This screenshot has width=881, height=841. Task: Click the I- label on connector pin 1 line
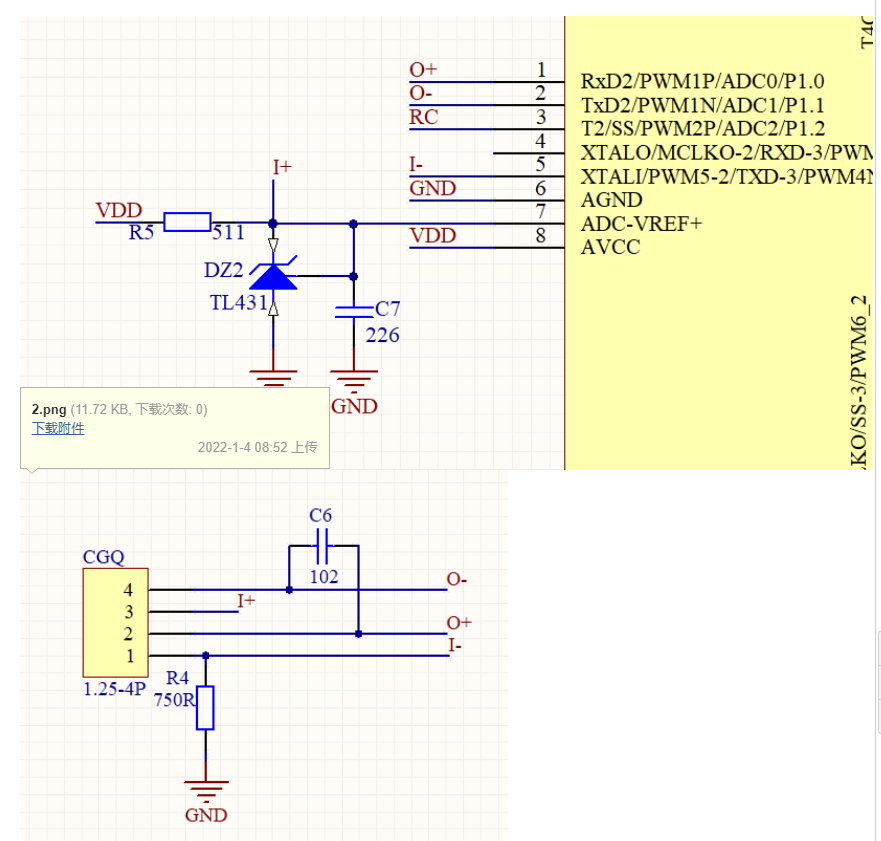point(455,645)
